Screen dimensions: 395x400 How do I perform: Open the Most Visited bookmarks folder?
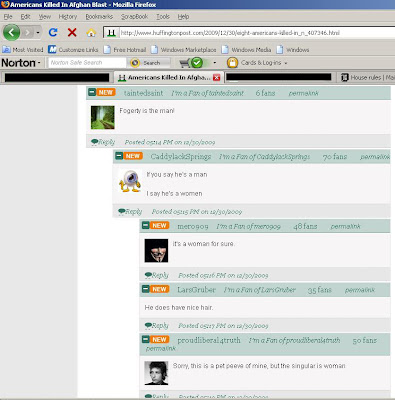23,50
